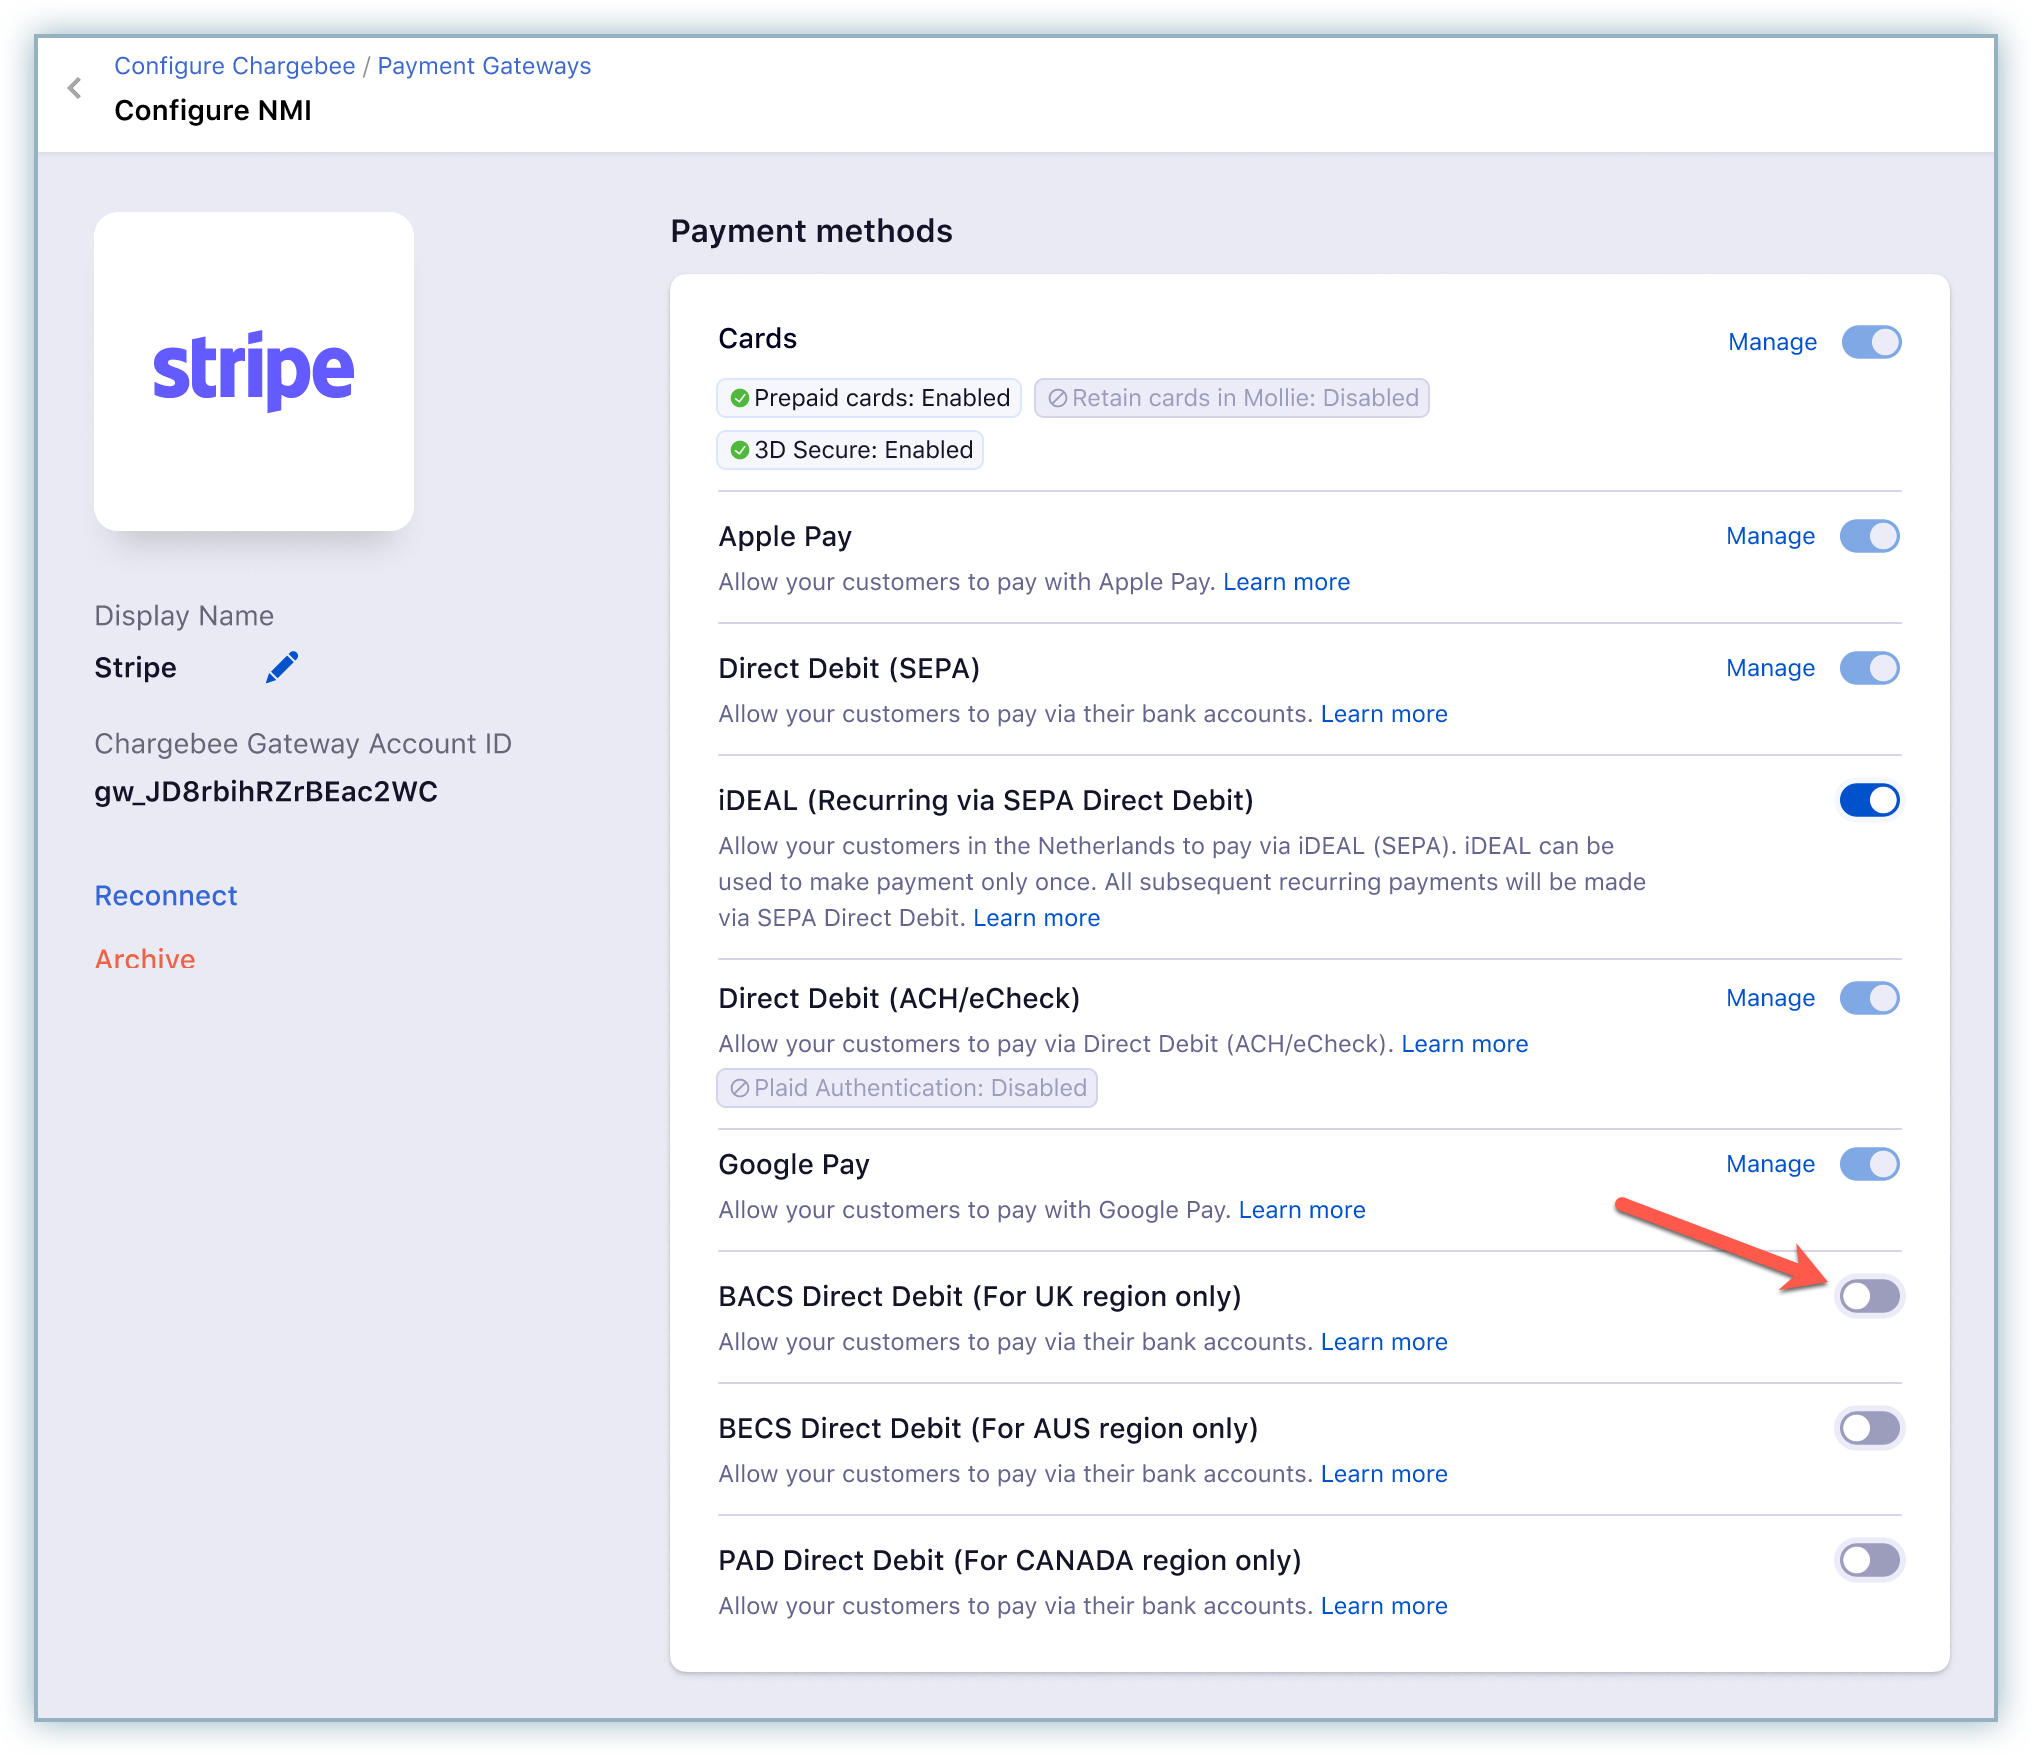Click the Reconnect link
The image size is (2032, 1756).
pyautogui.click(x=166, y=896)
